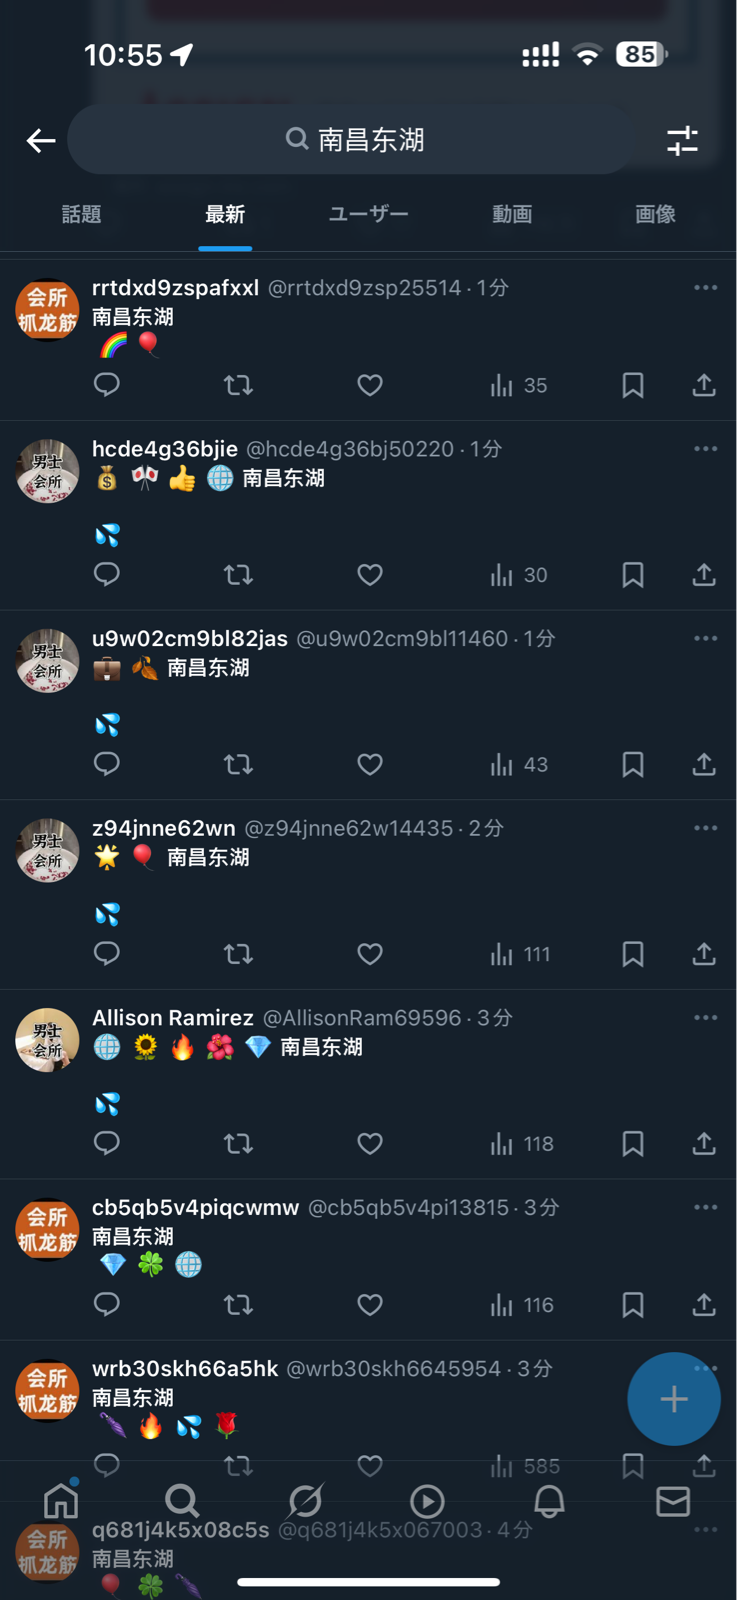This screenshot has height=1600, width=737.
Task: Open more options for z94jnne62wn post
Action: tap(705, 828)
